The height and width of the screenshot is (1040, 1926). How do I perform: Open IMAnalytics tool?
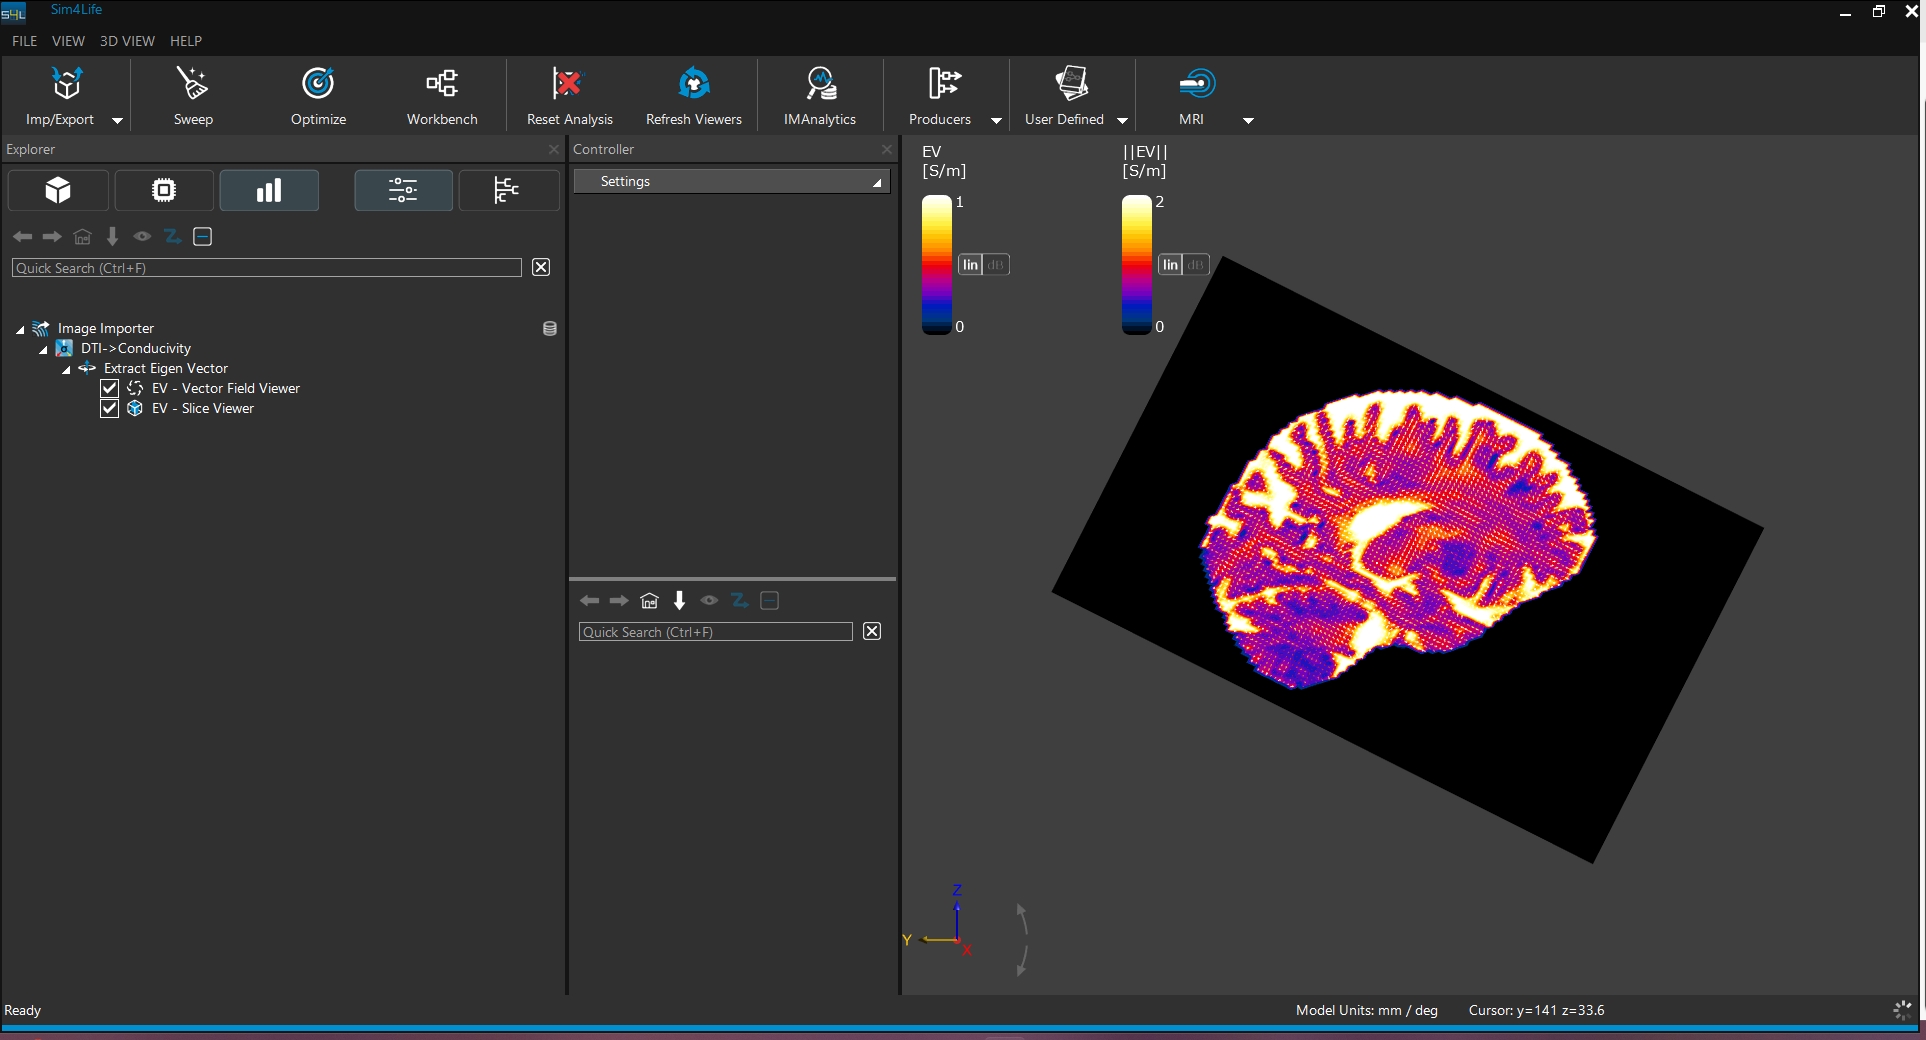click(x=819, y=85)
